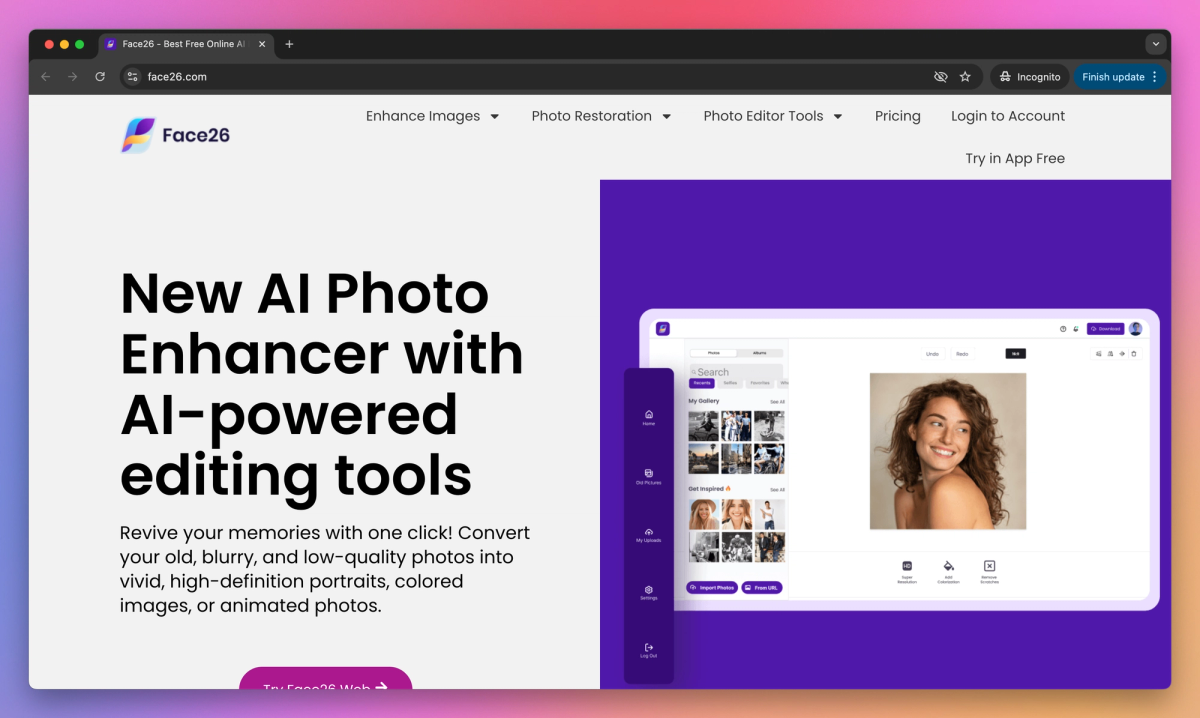Click the browser forward arrow

pos(73,77)
